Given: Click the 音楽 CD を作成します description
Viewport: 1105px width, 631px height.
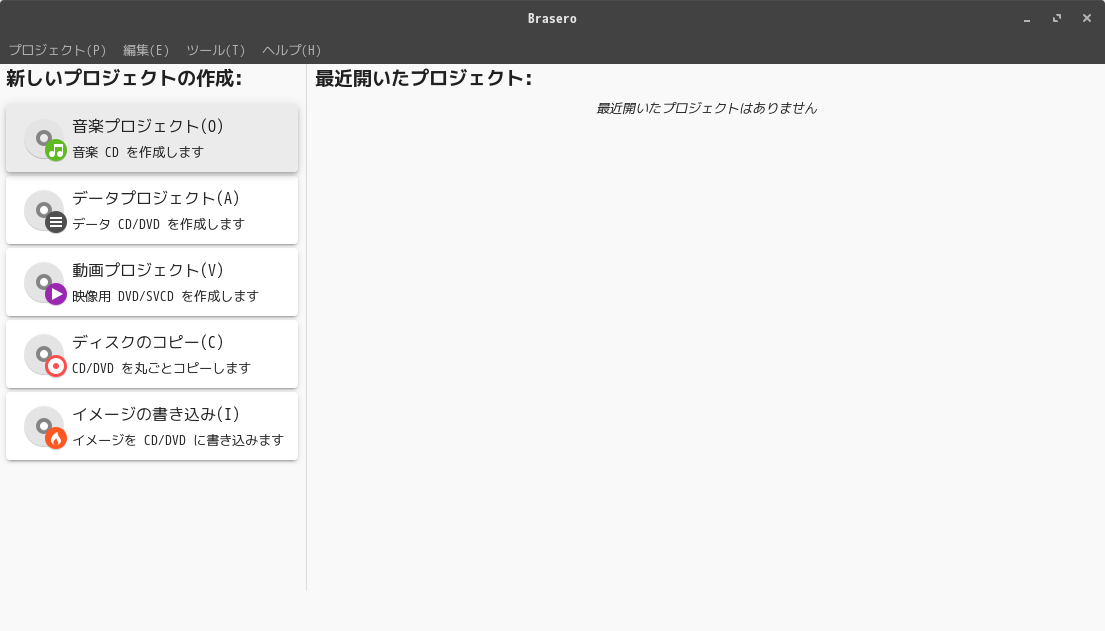Looking at the screenshot, I should (x=138, y=152).
